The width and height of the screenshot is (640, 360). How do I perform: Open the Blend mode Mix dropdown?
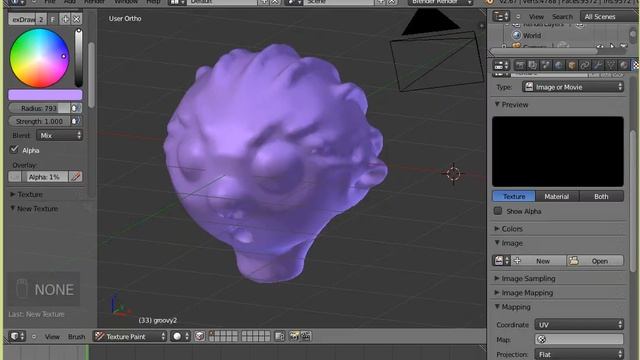(60, 135)
